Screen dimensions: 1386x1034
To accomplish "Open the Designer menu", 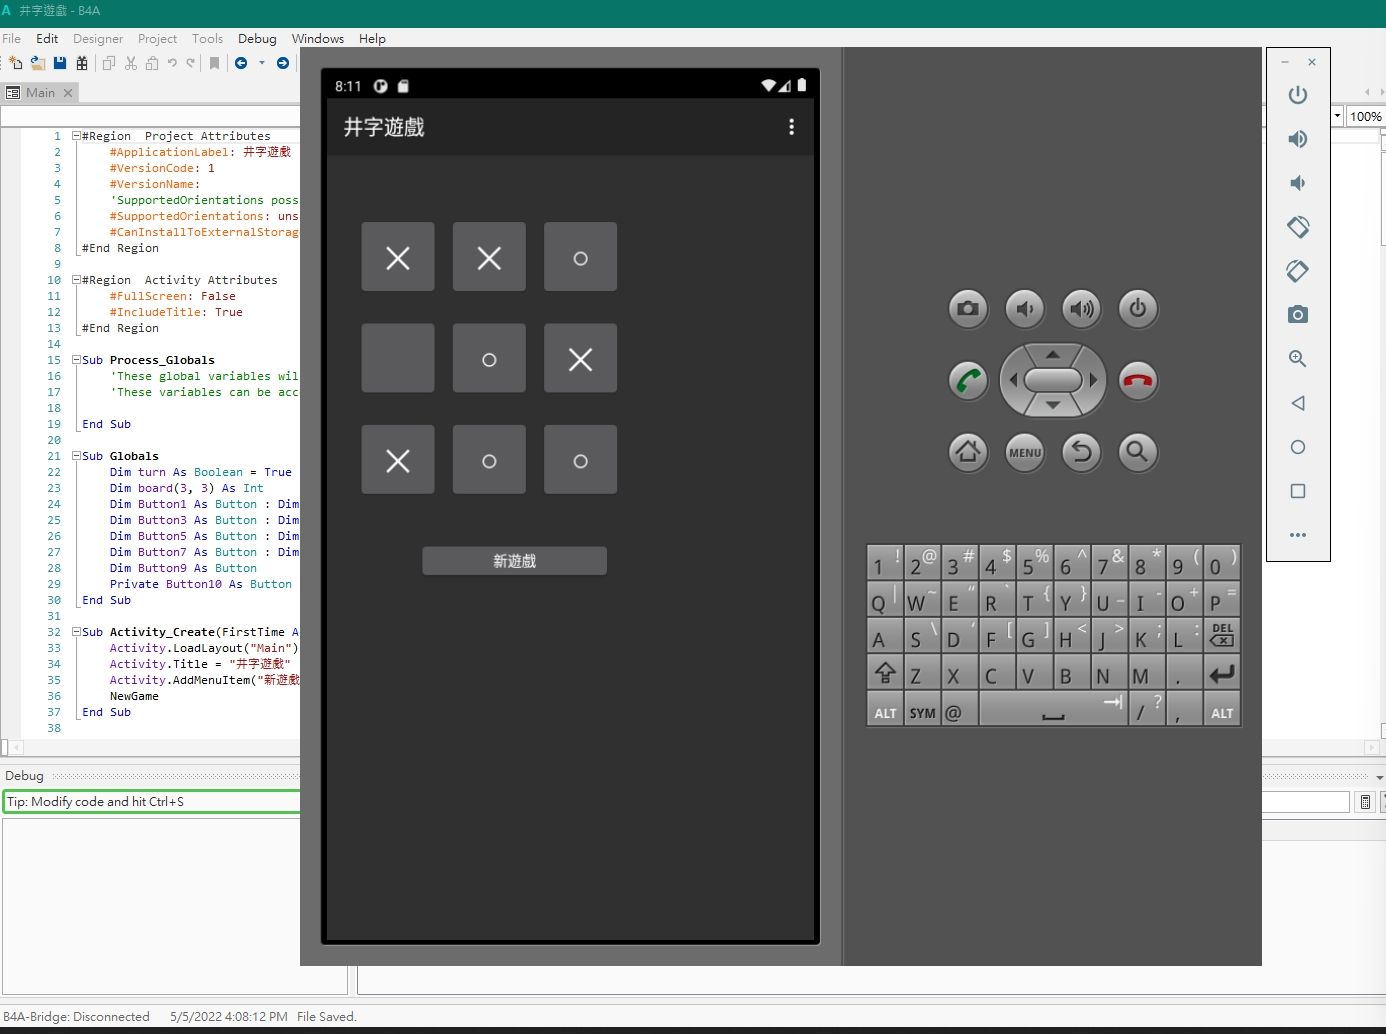I will coord(98,39).
